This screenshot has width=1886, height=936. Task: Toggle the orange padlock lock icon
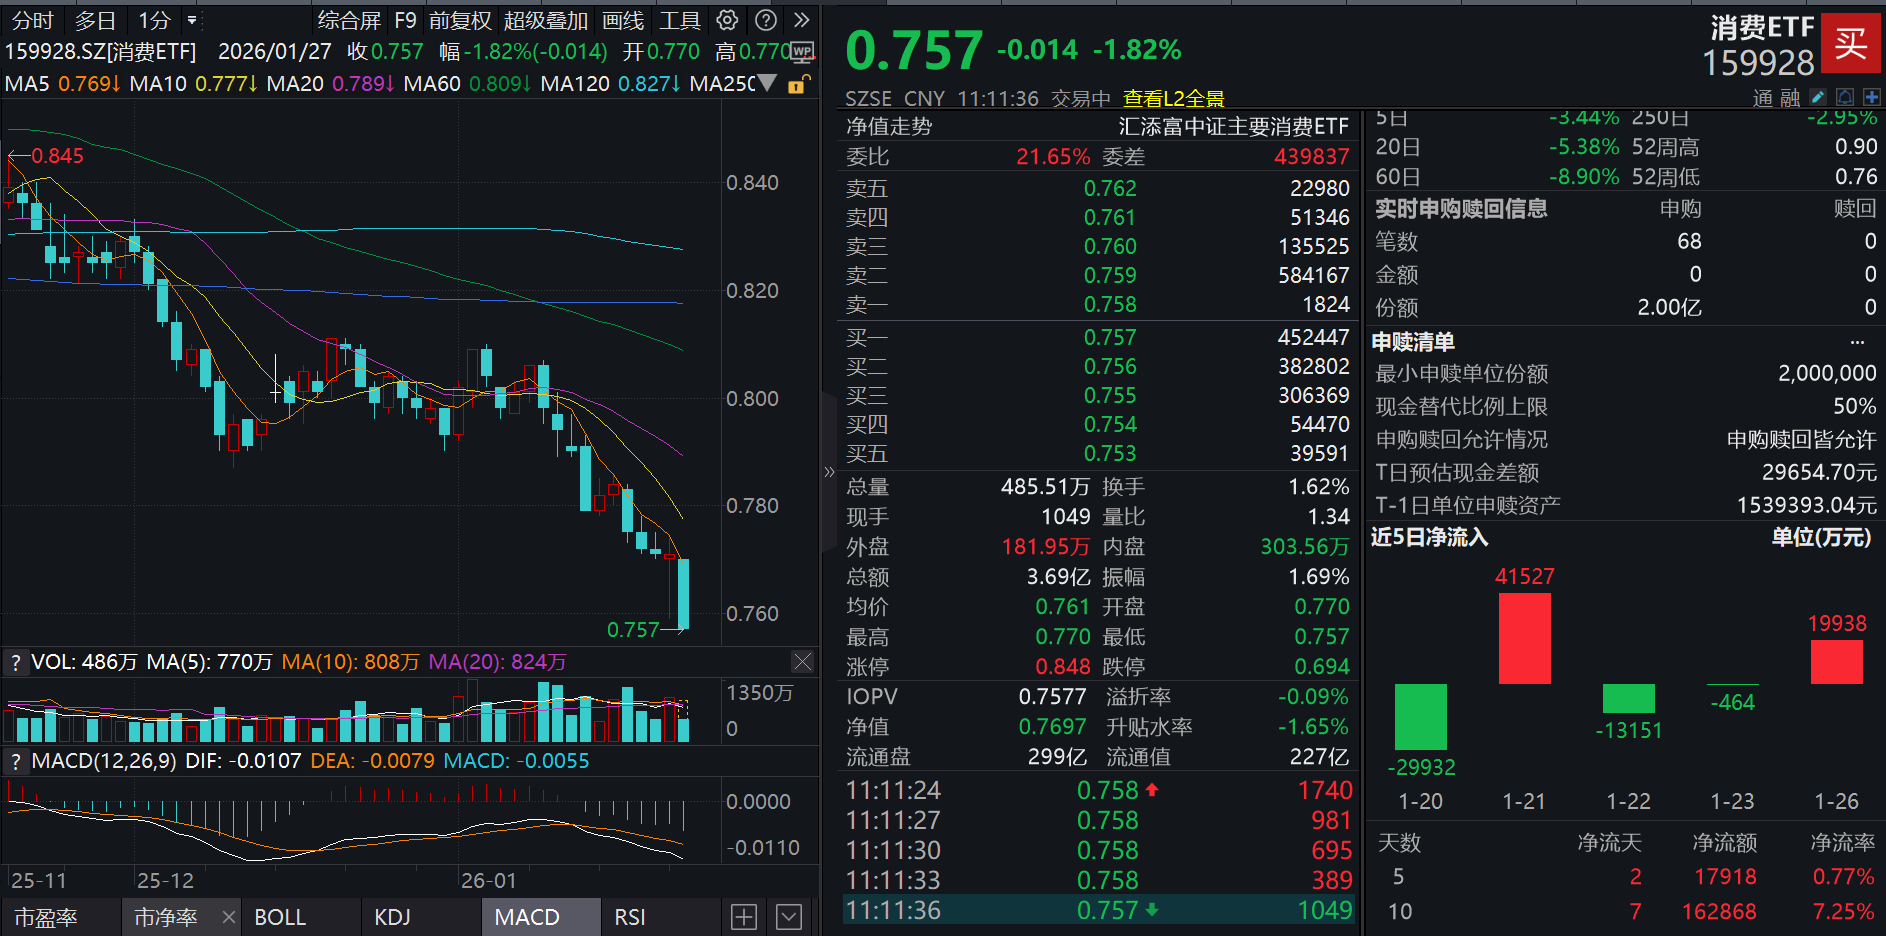click(796, 84)
